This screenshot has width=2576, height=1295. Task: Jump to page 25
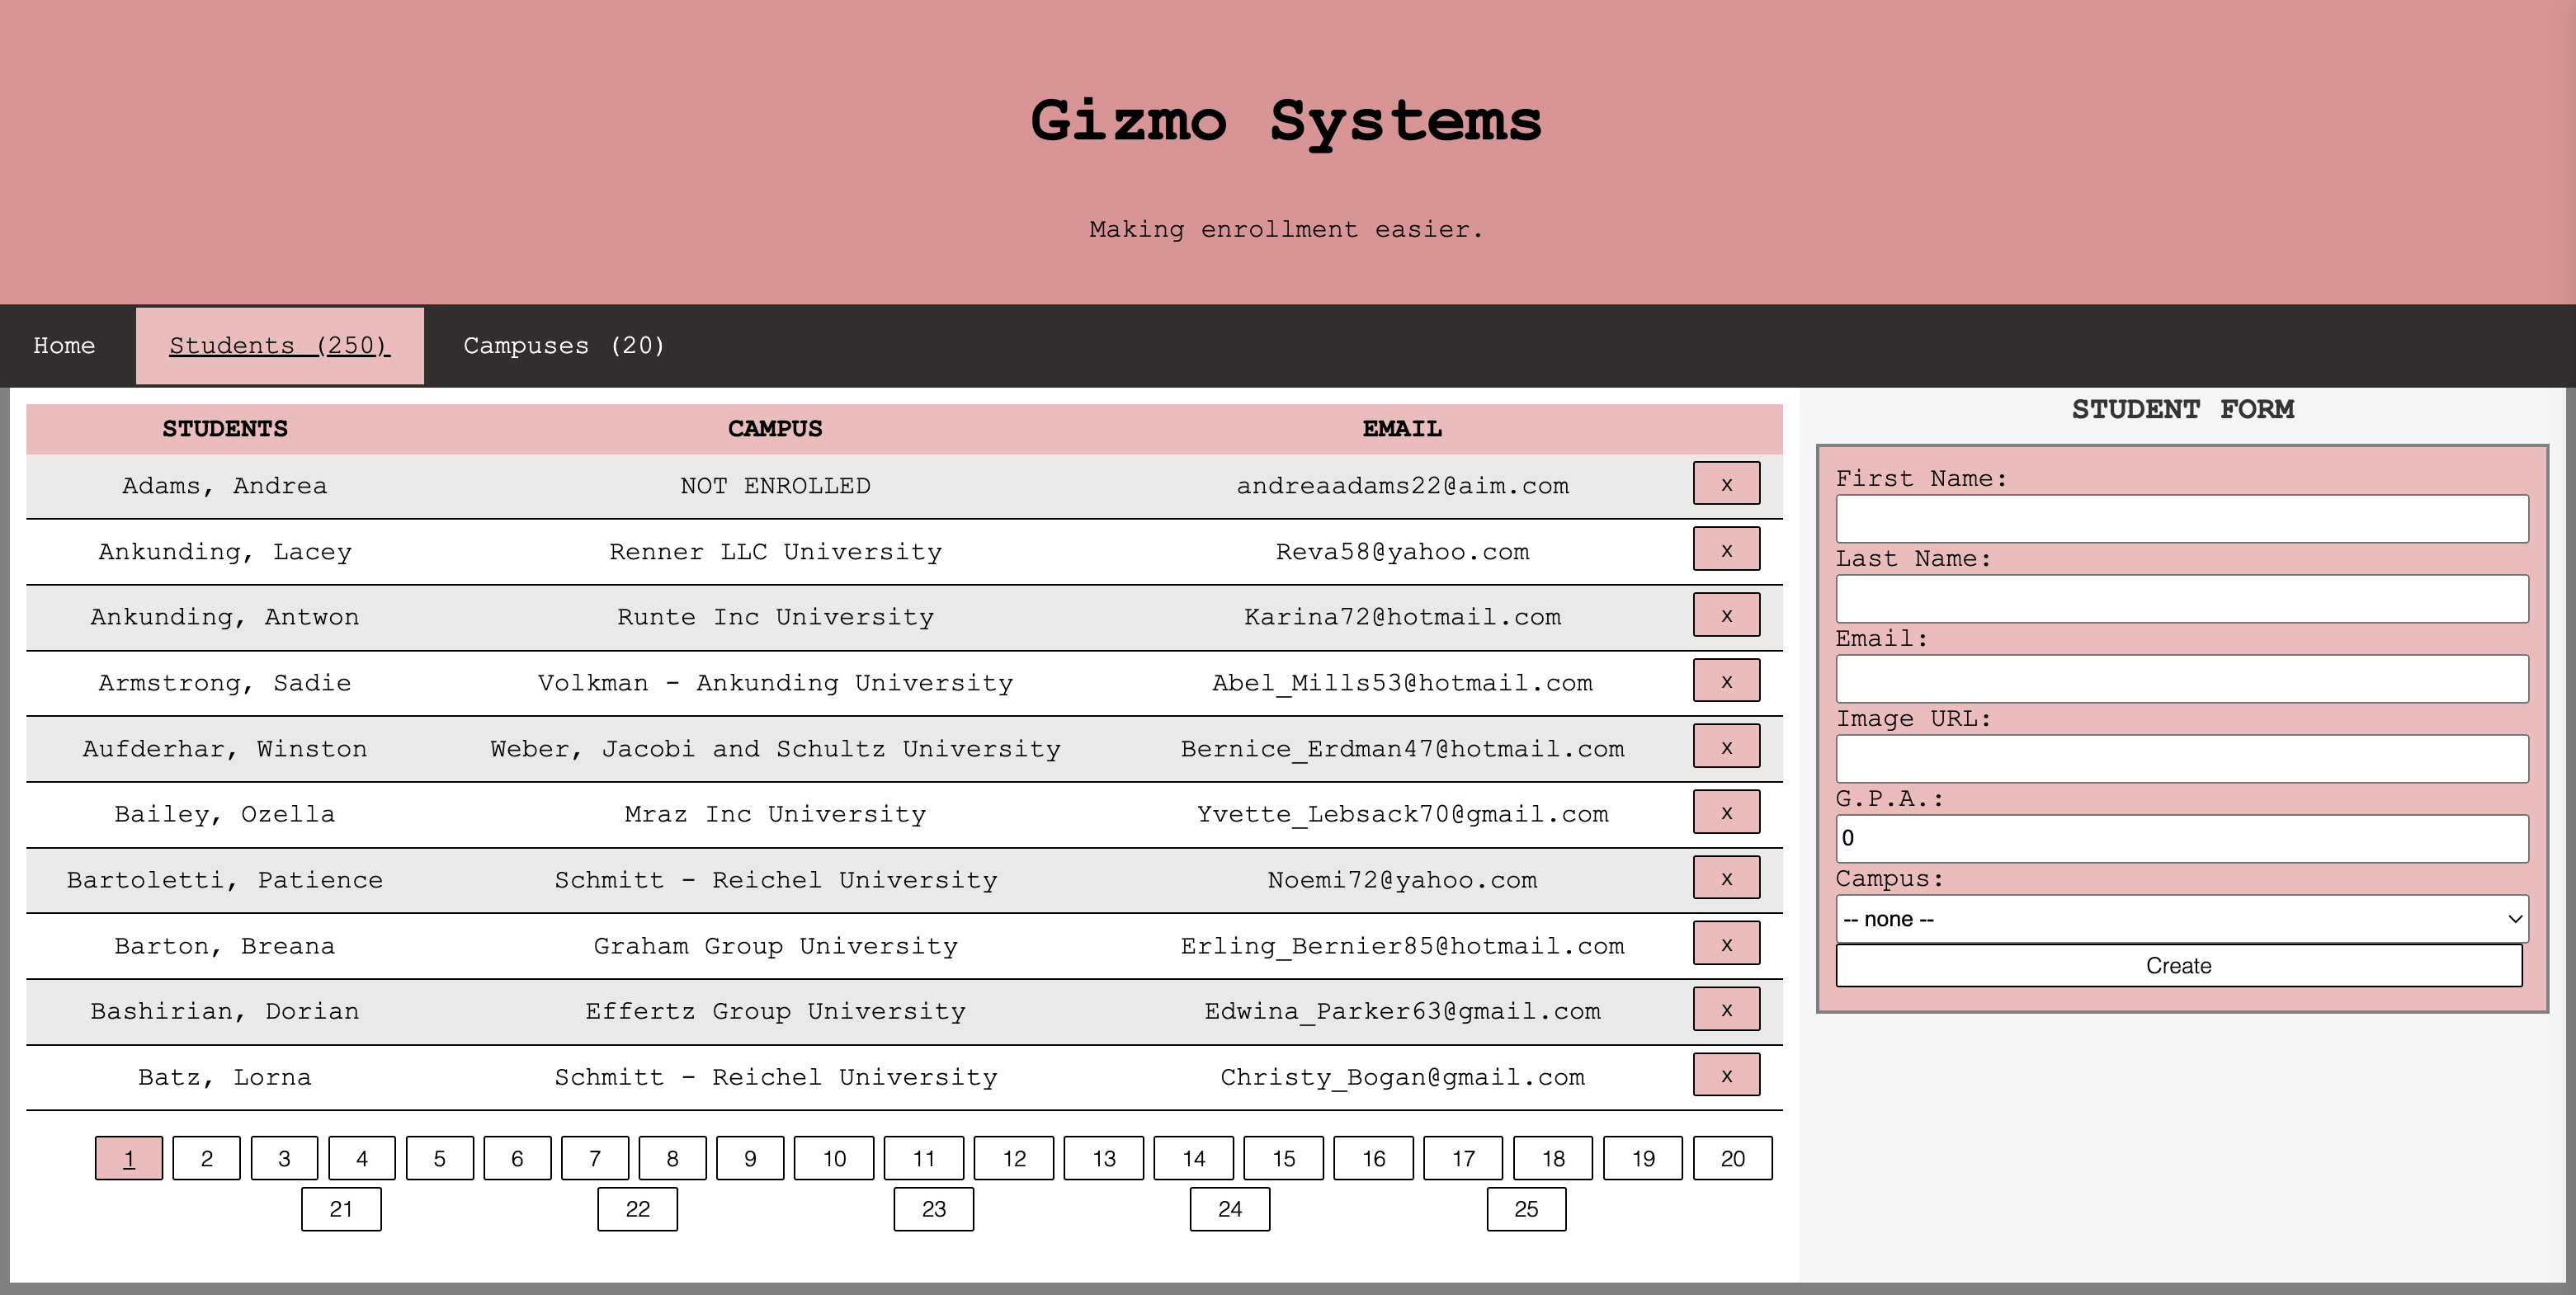(x=1525, y=1210)
